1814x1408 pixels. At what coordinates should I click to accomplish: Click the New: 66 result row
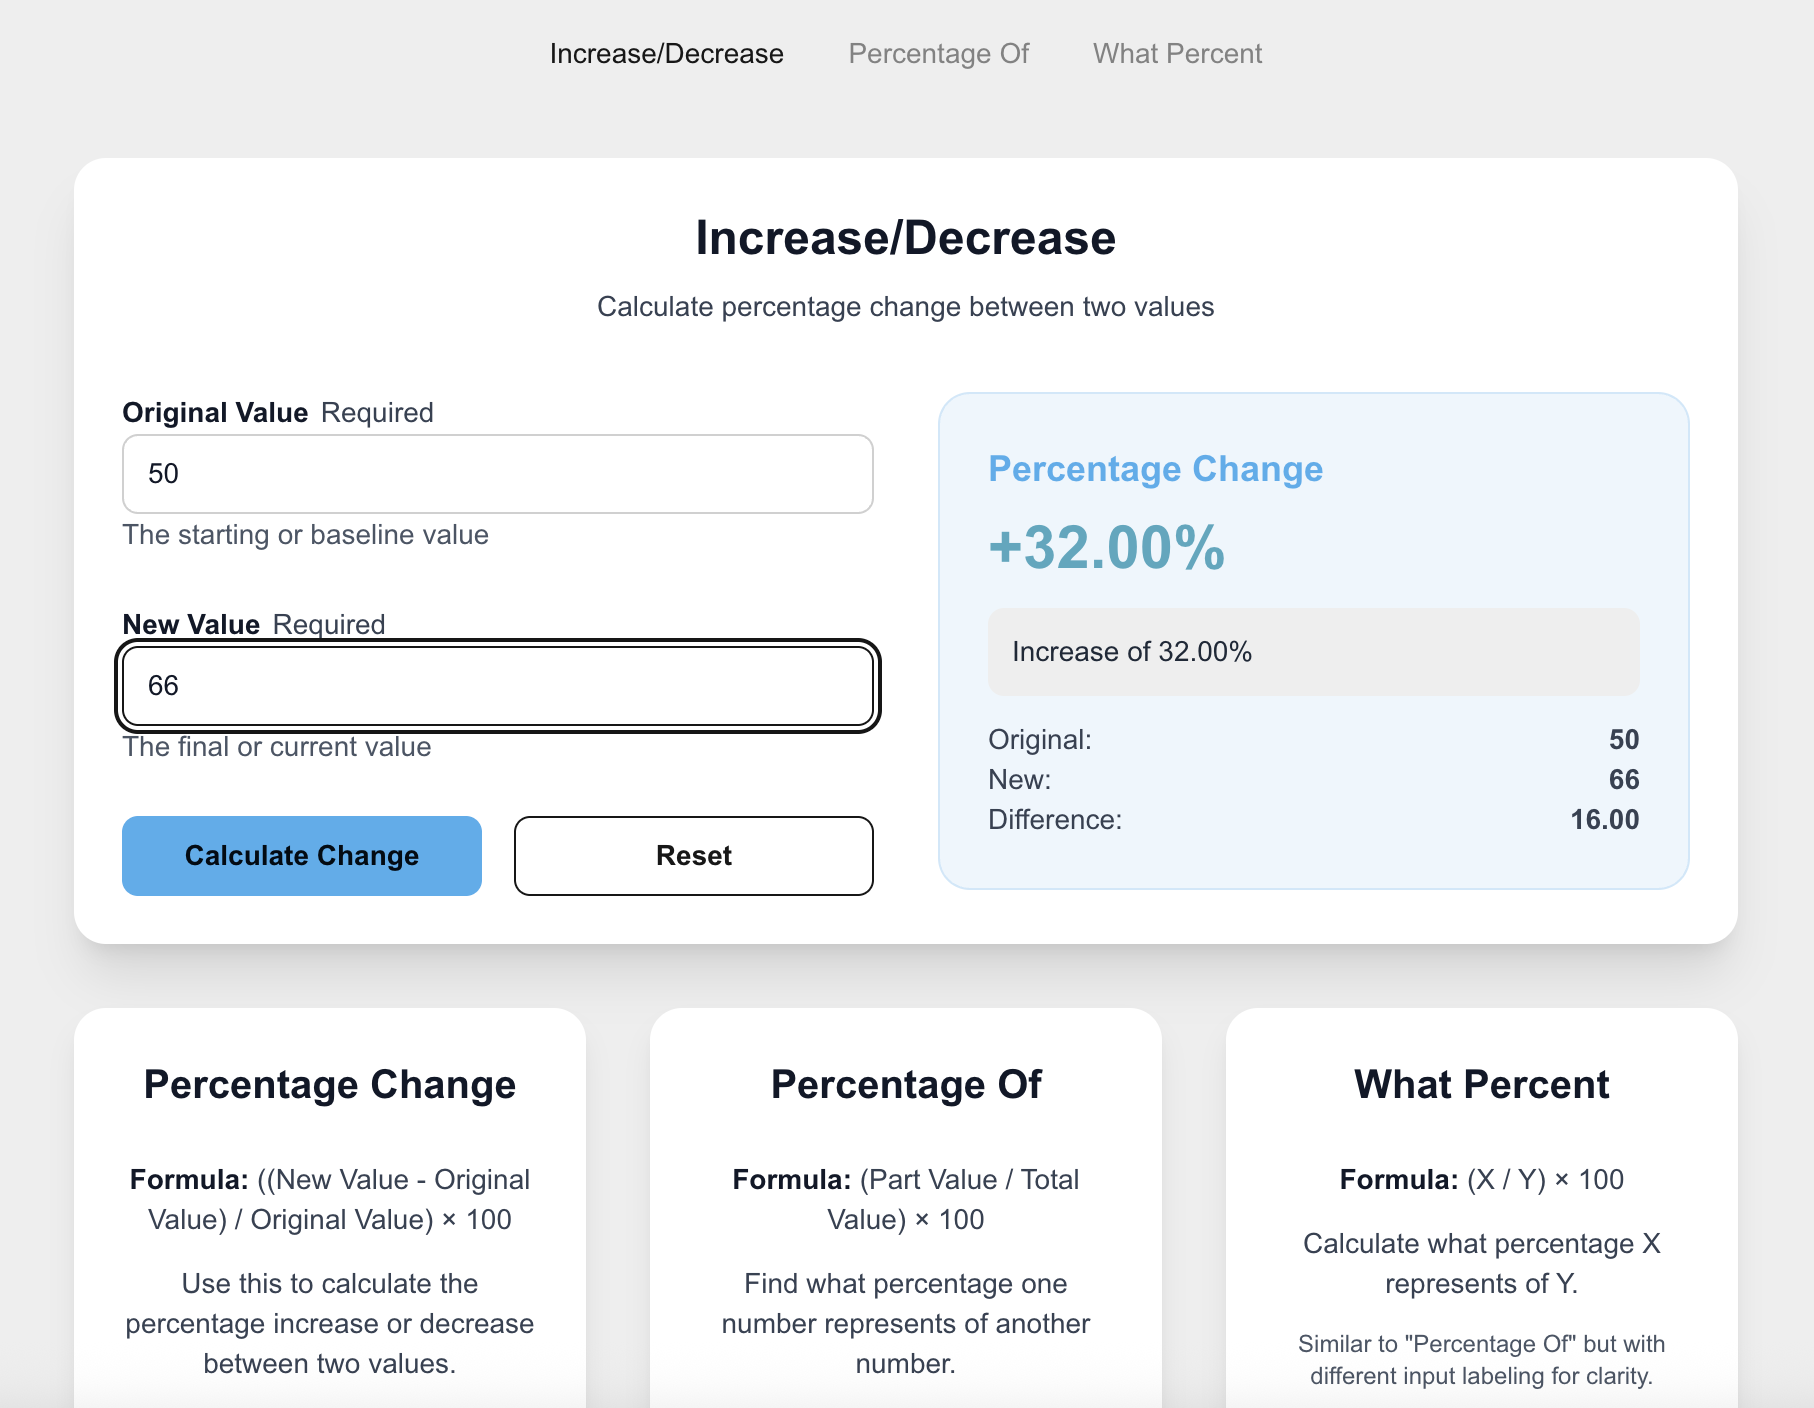(x=1312, y=779)
